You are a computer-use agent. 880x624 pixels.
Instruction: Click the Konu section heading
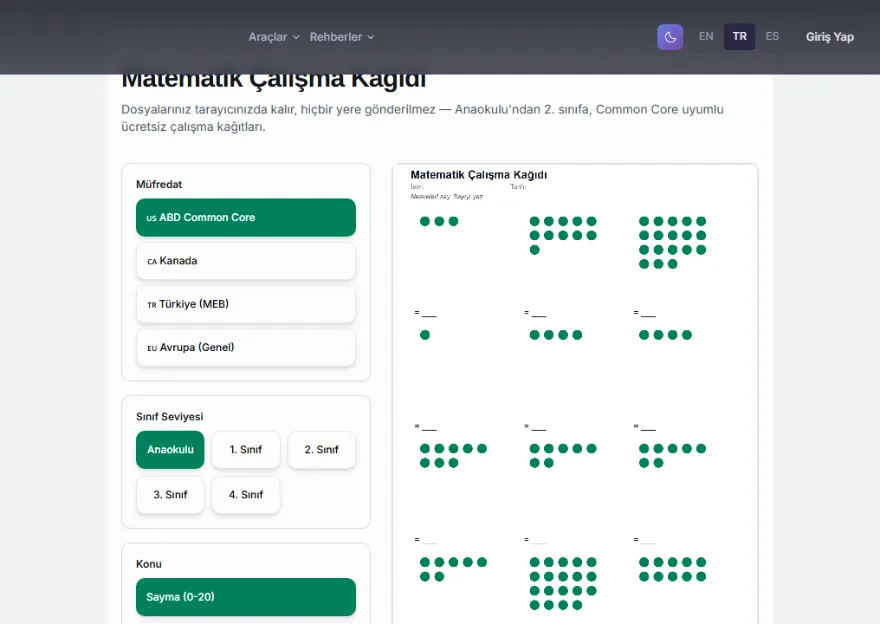click(149, 565)
